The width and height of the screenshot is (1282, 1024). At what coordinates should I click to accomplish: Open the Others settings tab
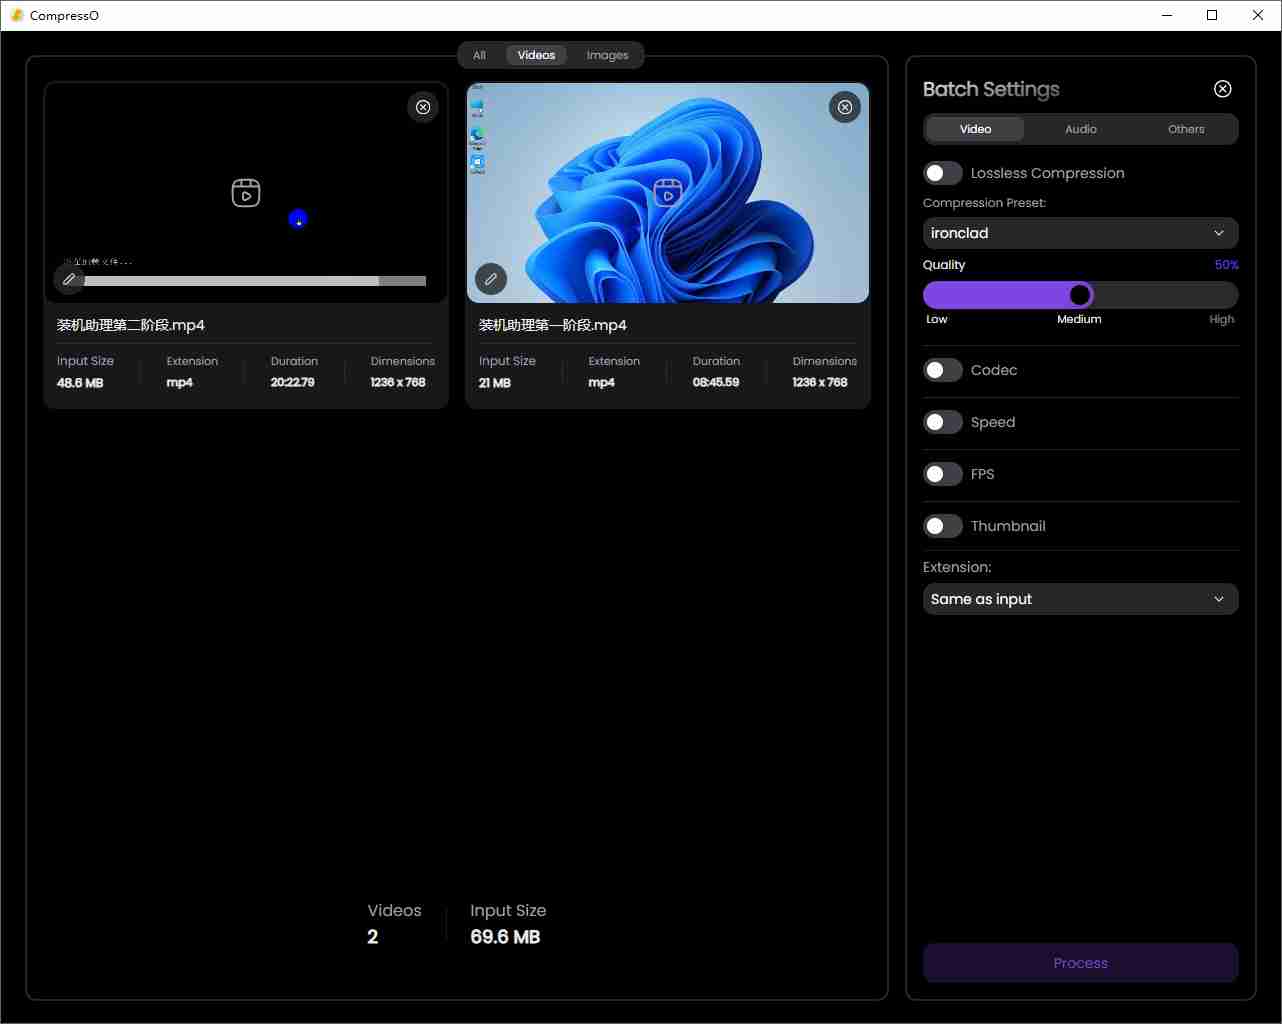point(1185,129)
